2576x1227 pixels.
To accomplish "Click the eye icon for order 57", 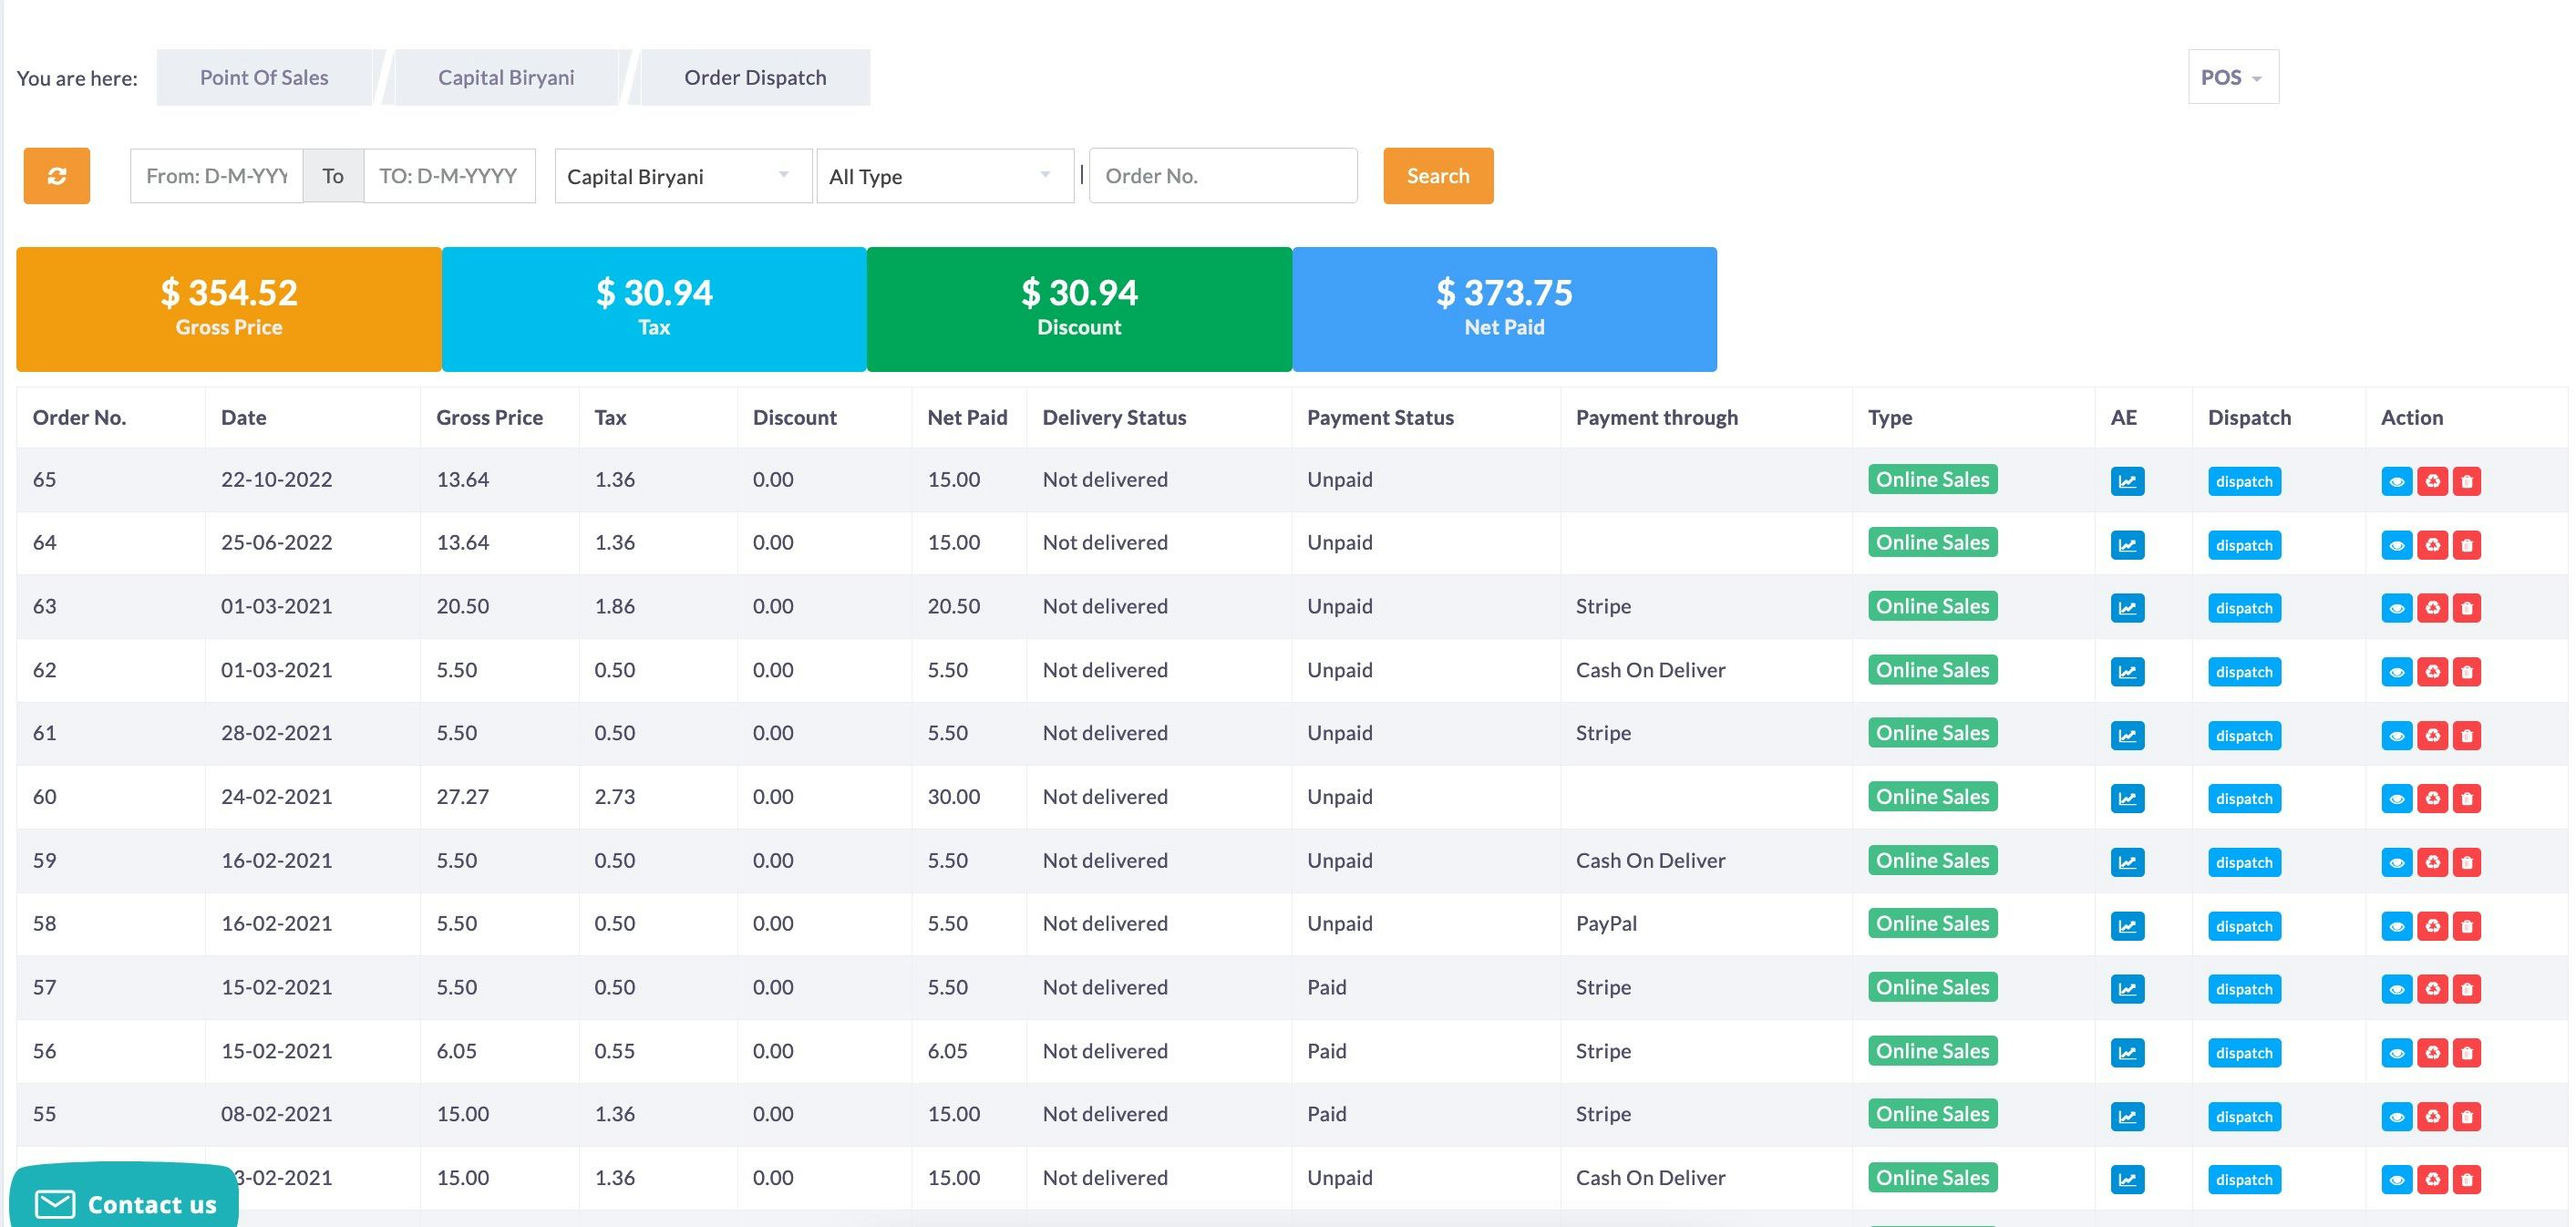I will [x=2396, y=989].
